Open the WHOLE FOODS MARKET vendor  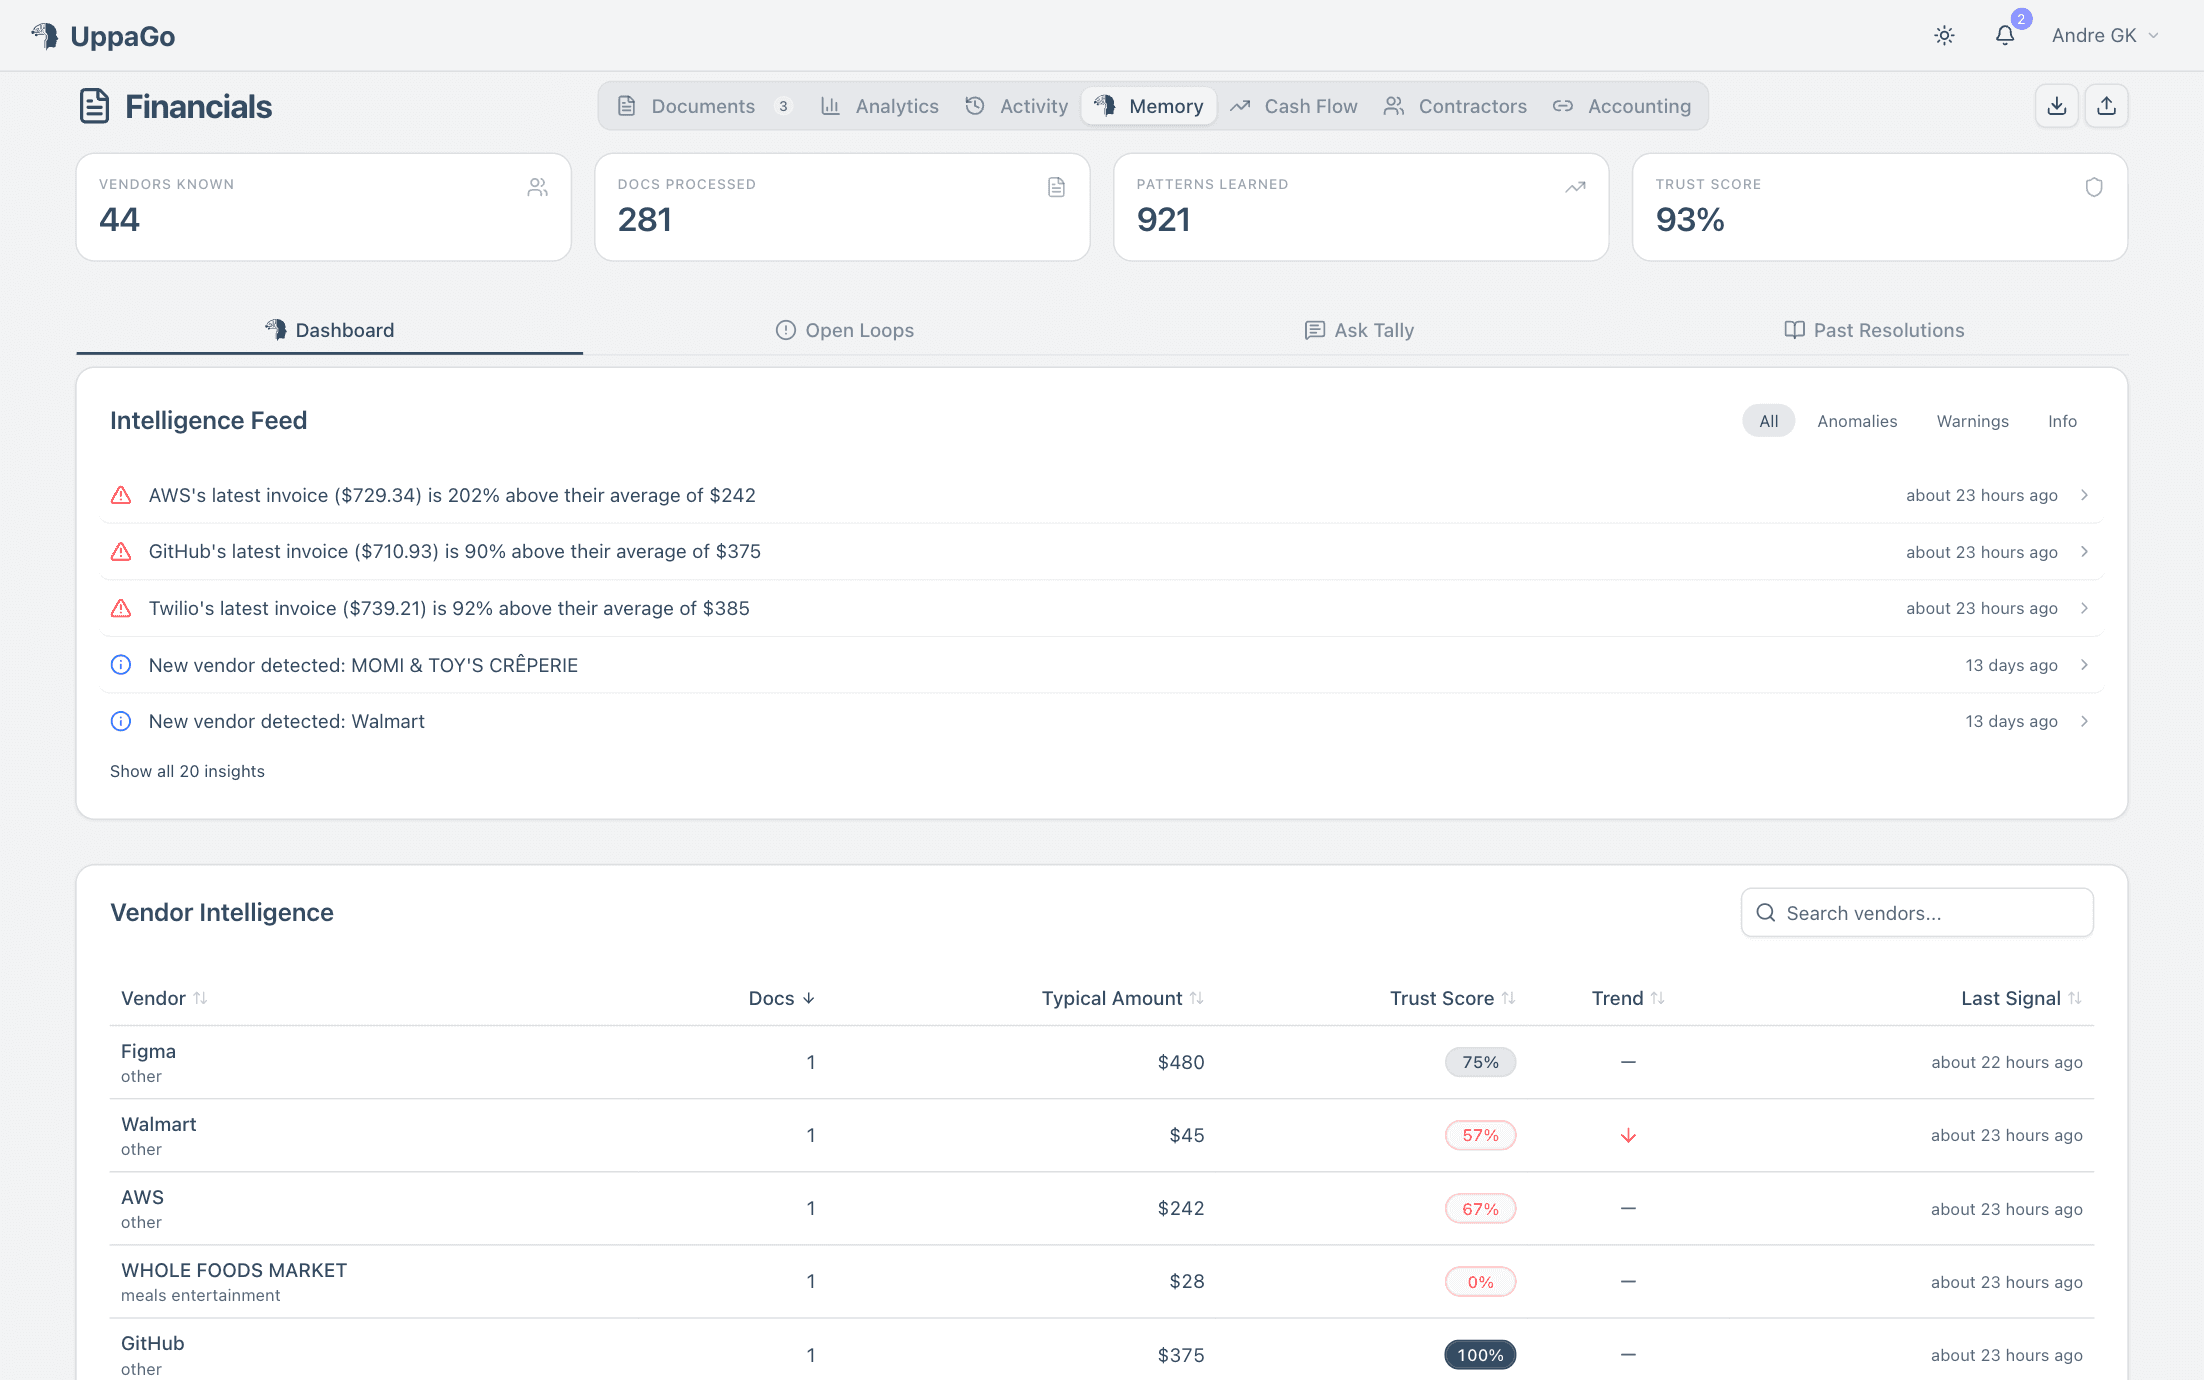234,1270
